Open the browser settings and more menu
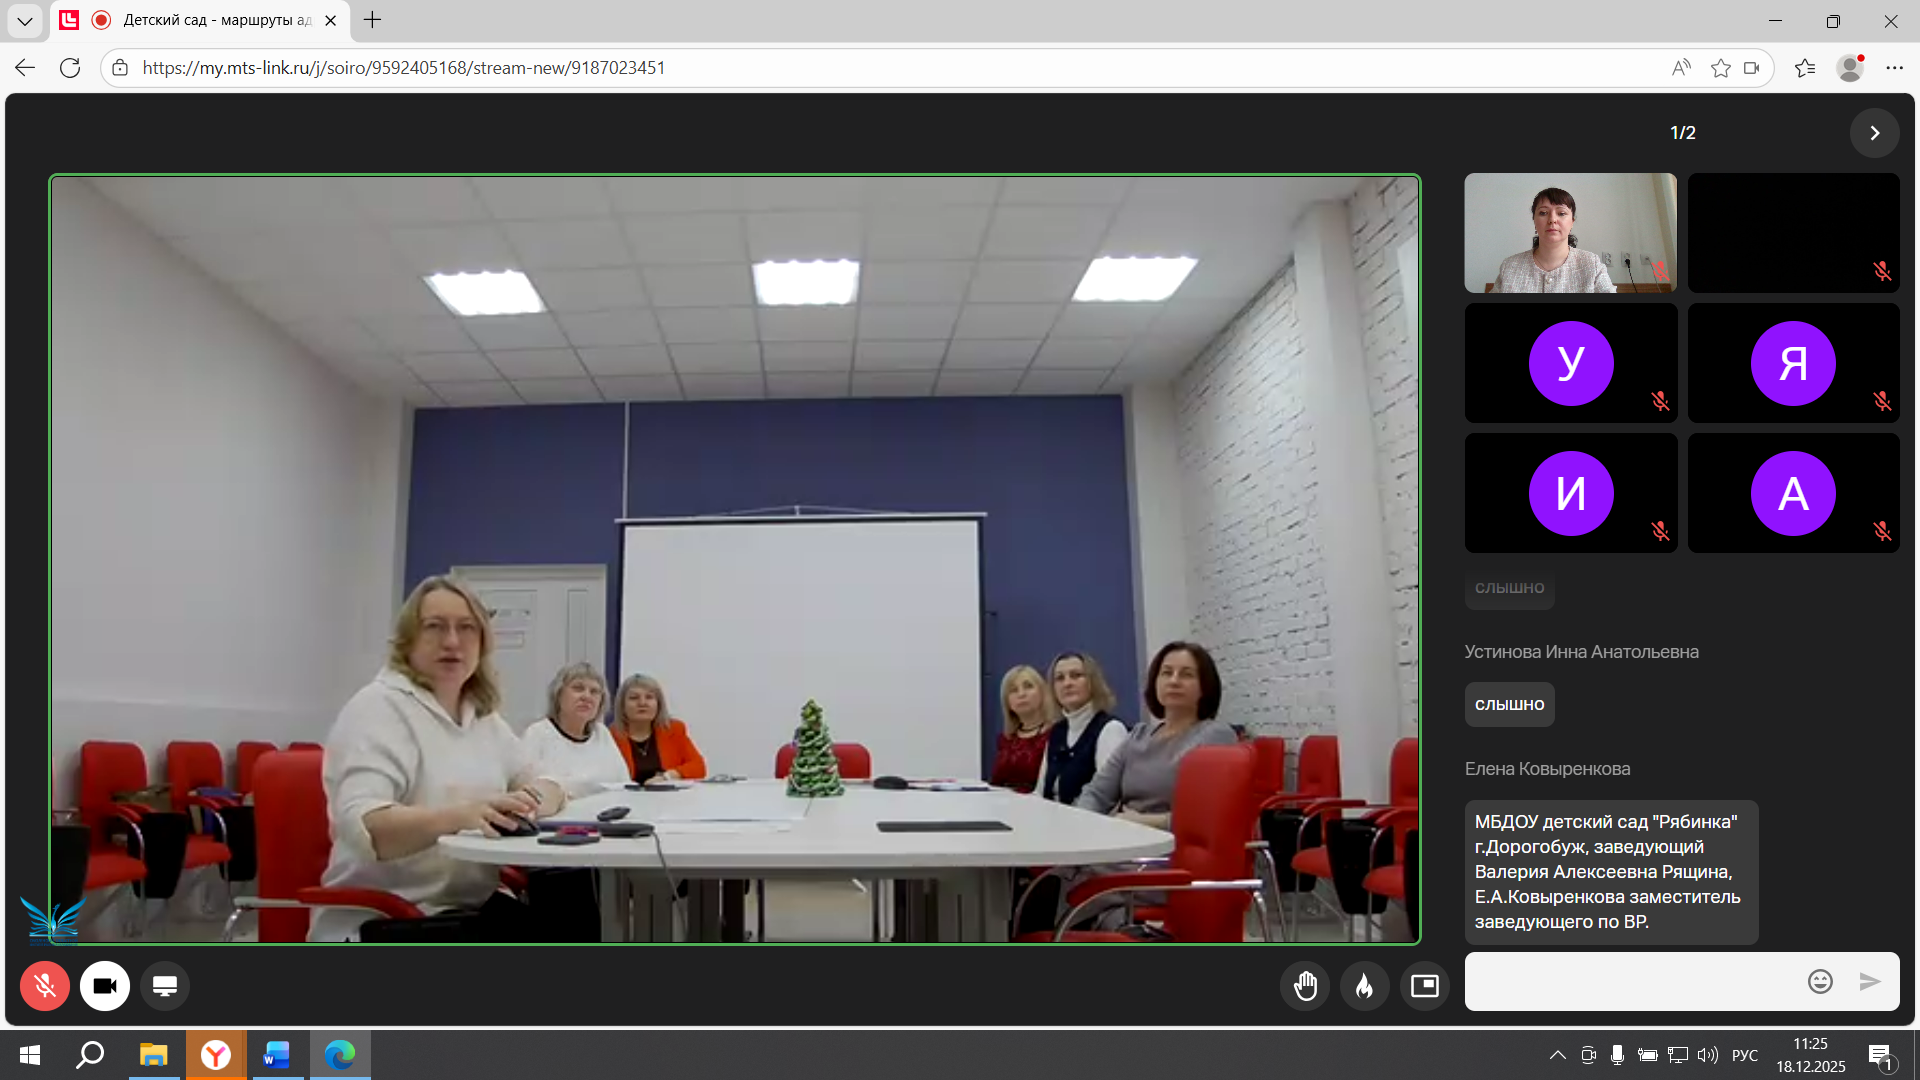 (1894, 68)
